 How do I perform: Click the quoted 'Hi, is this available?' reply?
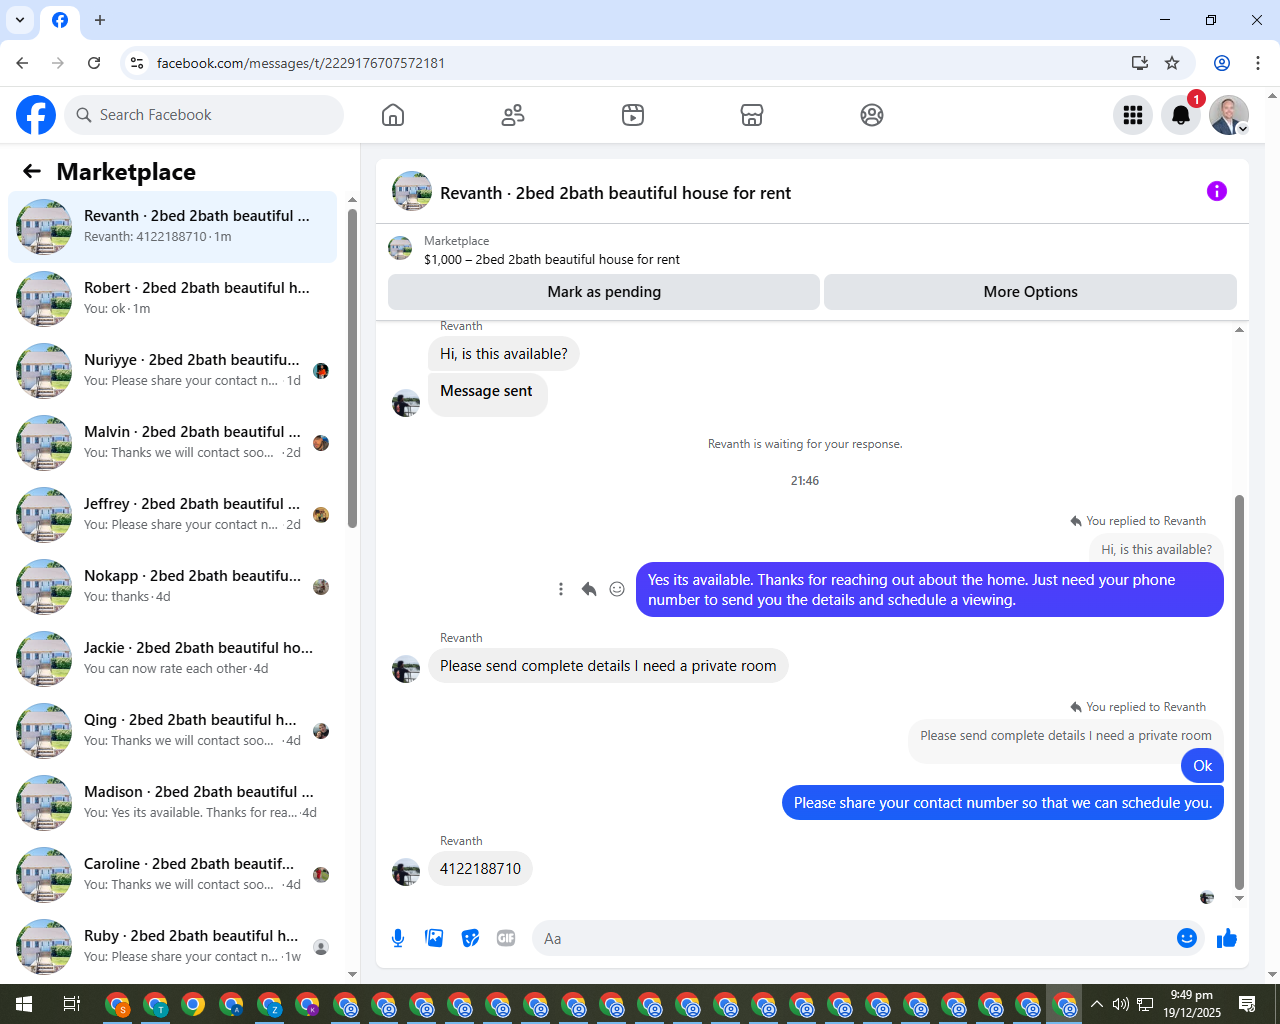pos(1156,549)
